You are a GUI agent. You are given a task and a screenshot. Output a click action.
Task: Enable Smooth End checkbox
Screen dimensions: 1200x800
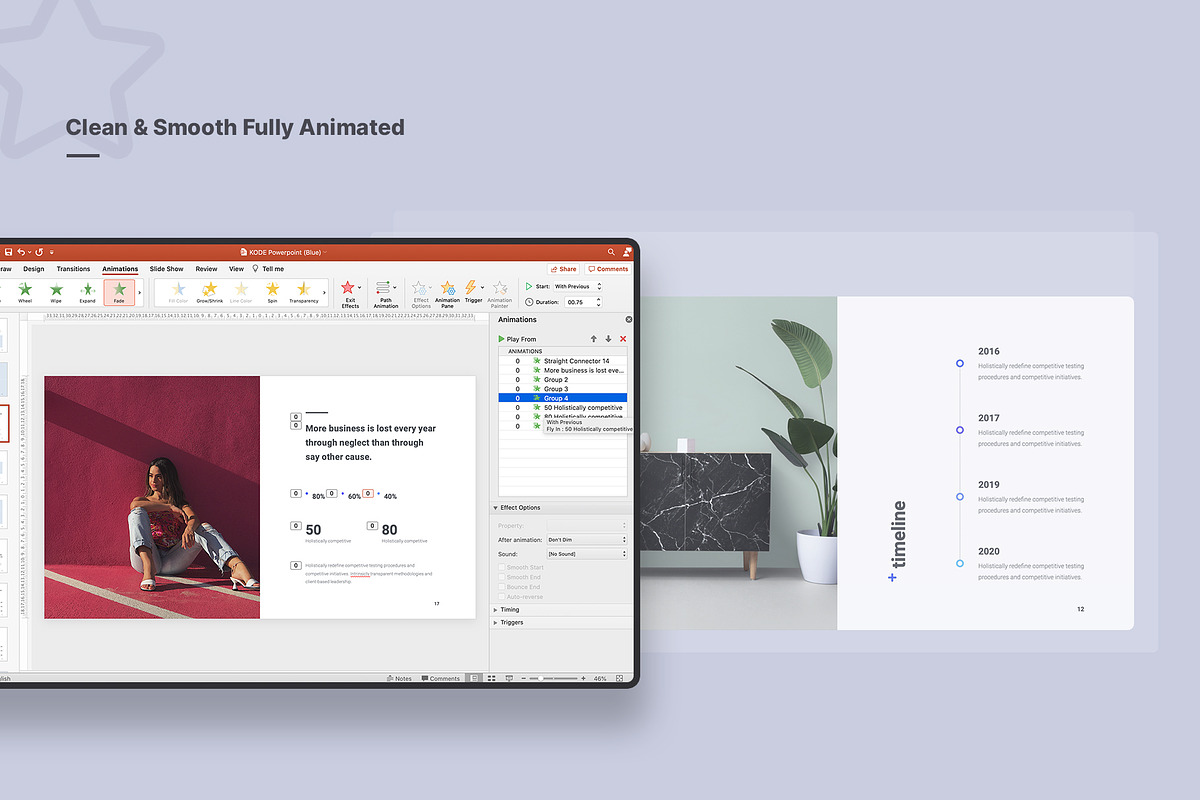click(x=502, y=577)
